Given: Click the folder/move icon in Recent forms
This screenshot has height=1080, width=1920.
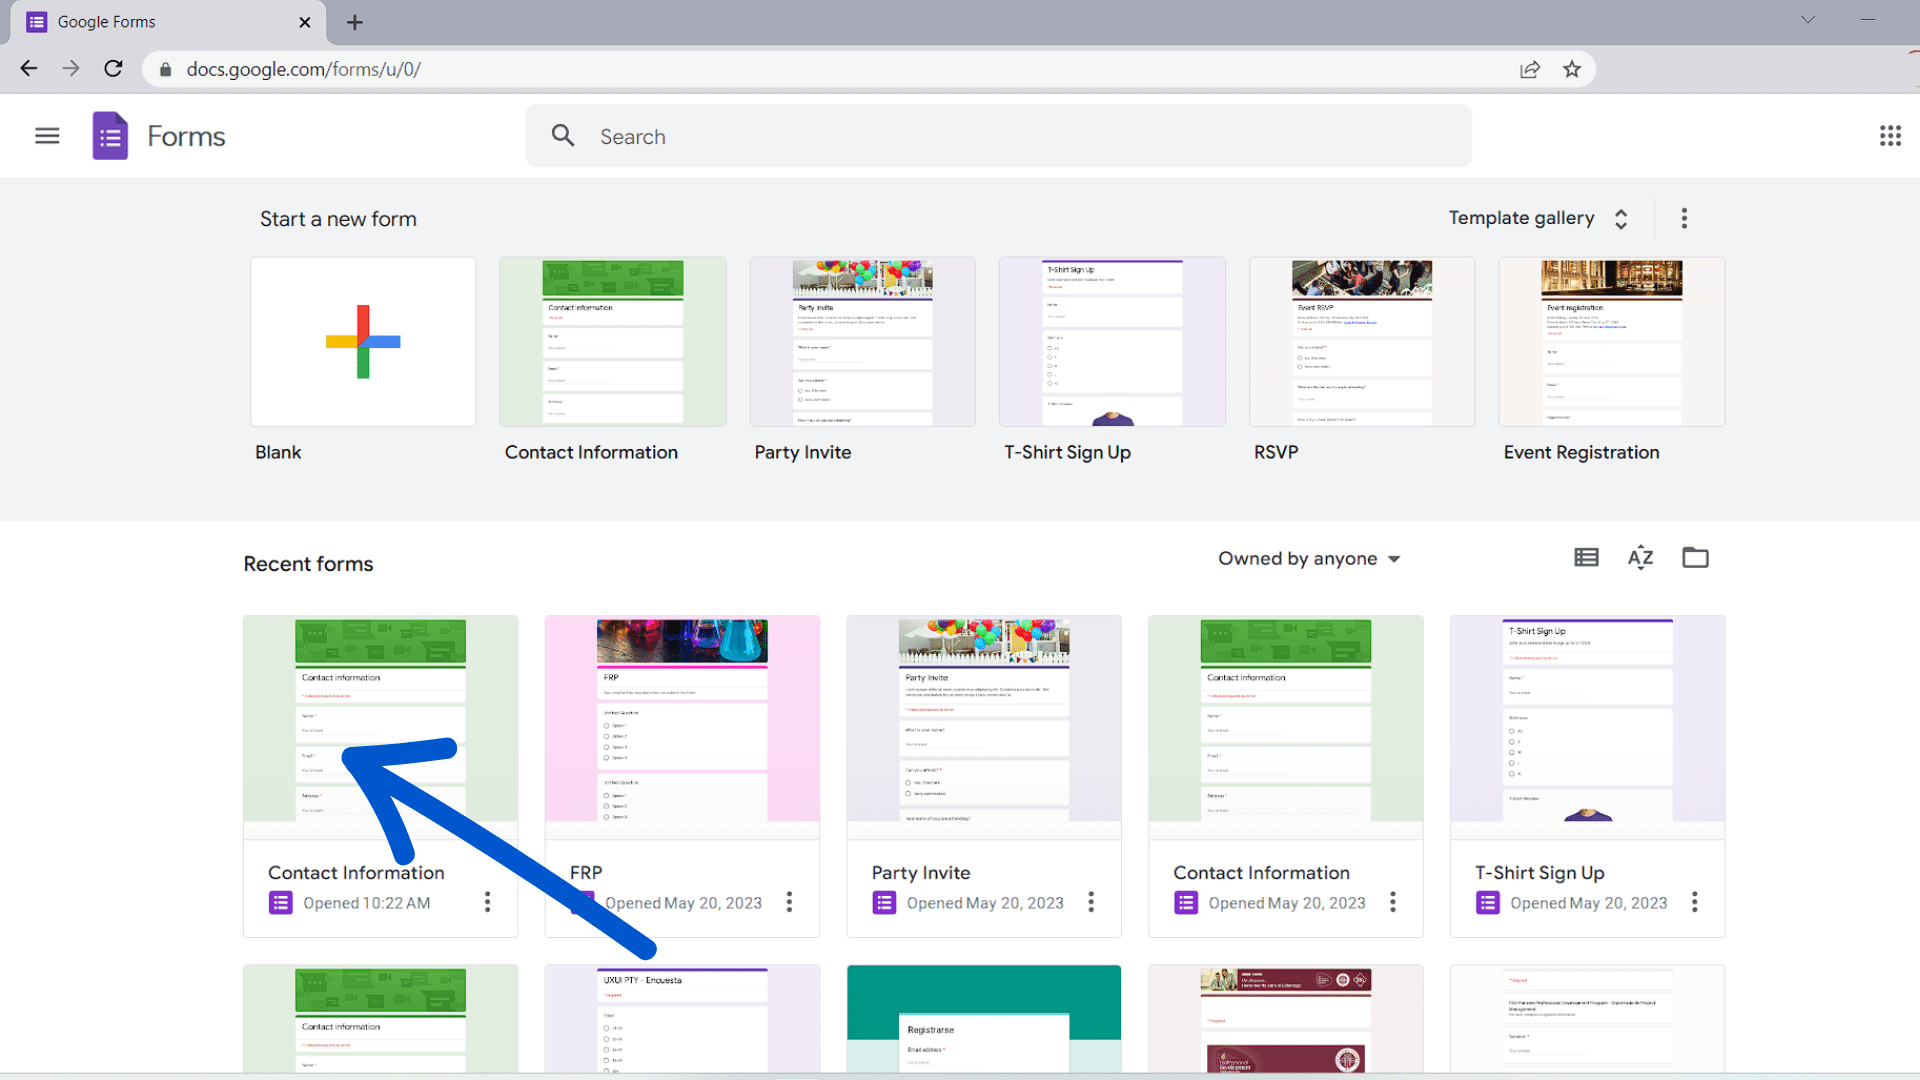Looking at the screenshot, I should click(1696, 556).
